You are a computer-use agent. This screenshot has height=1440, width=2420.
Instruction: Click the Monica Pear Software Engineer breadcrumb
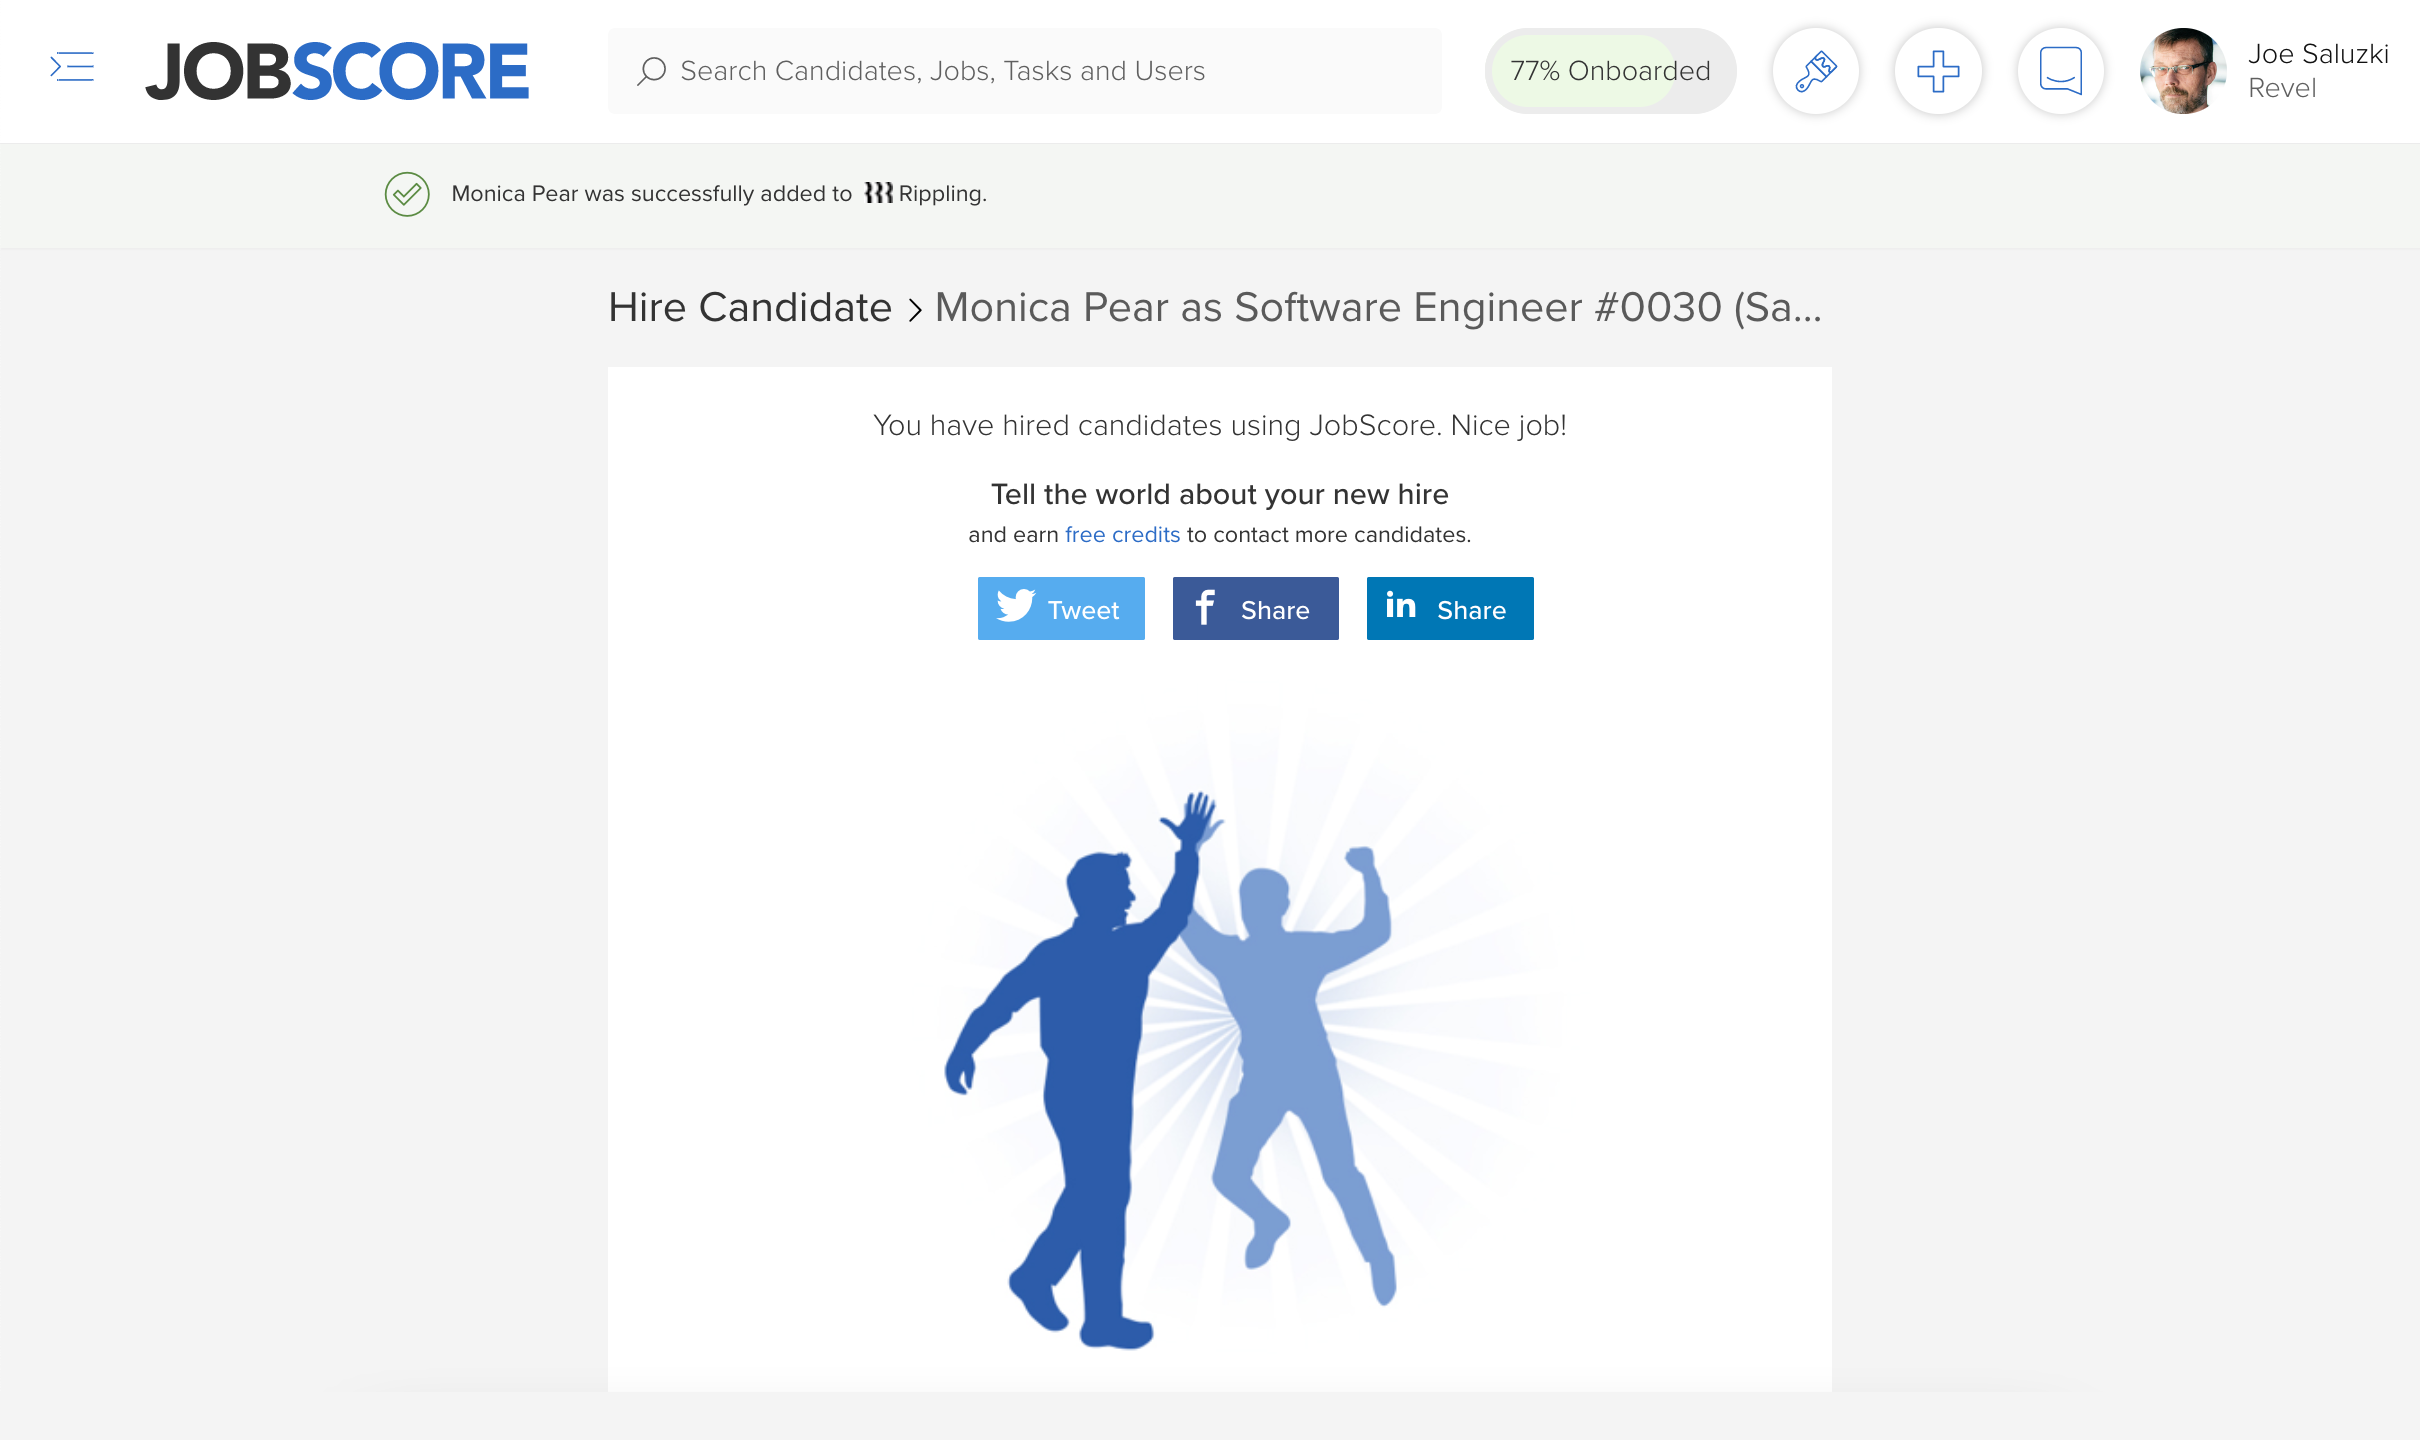tap(1378, 308)
